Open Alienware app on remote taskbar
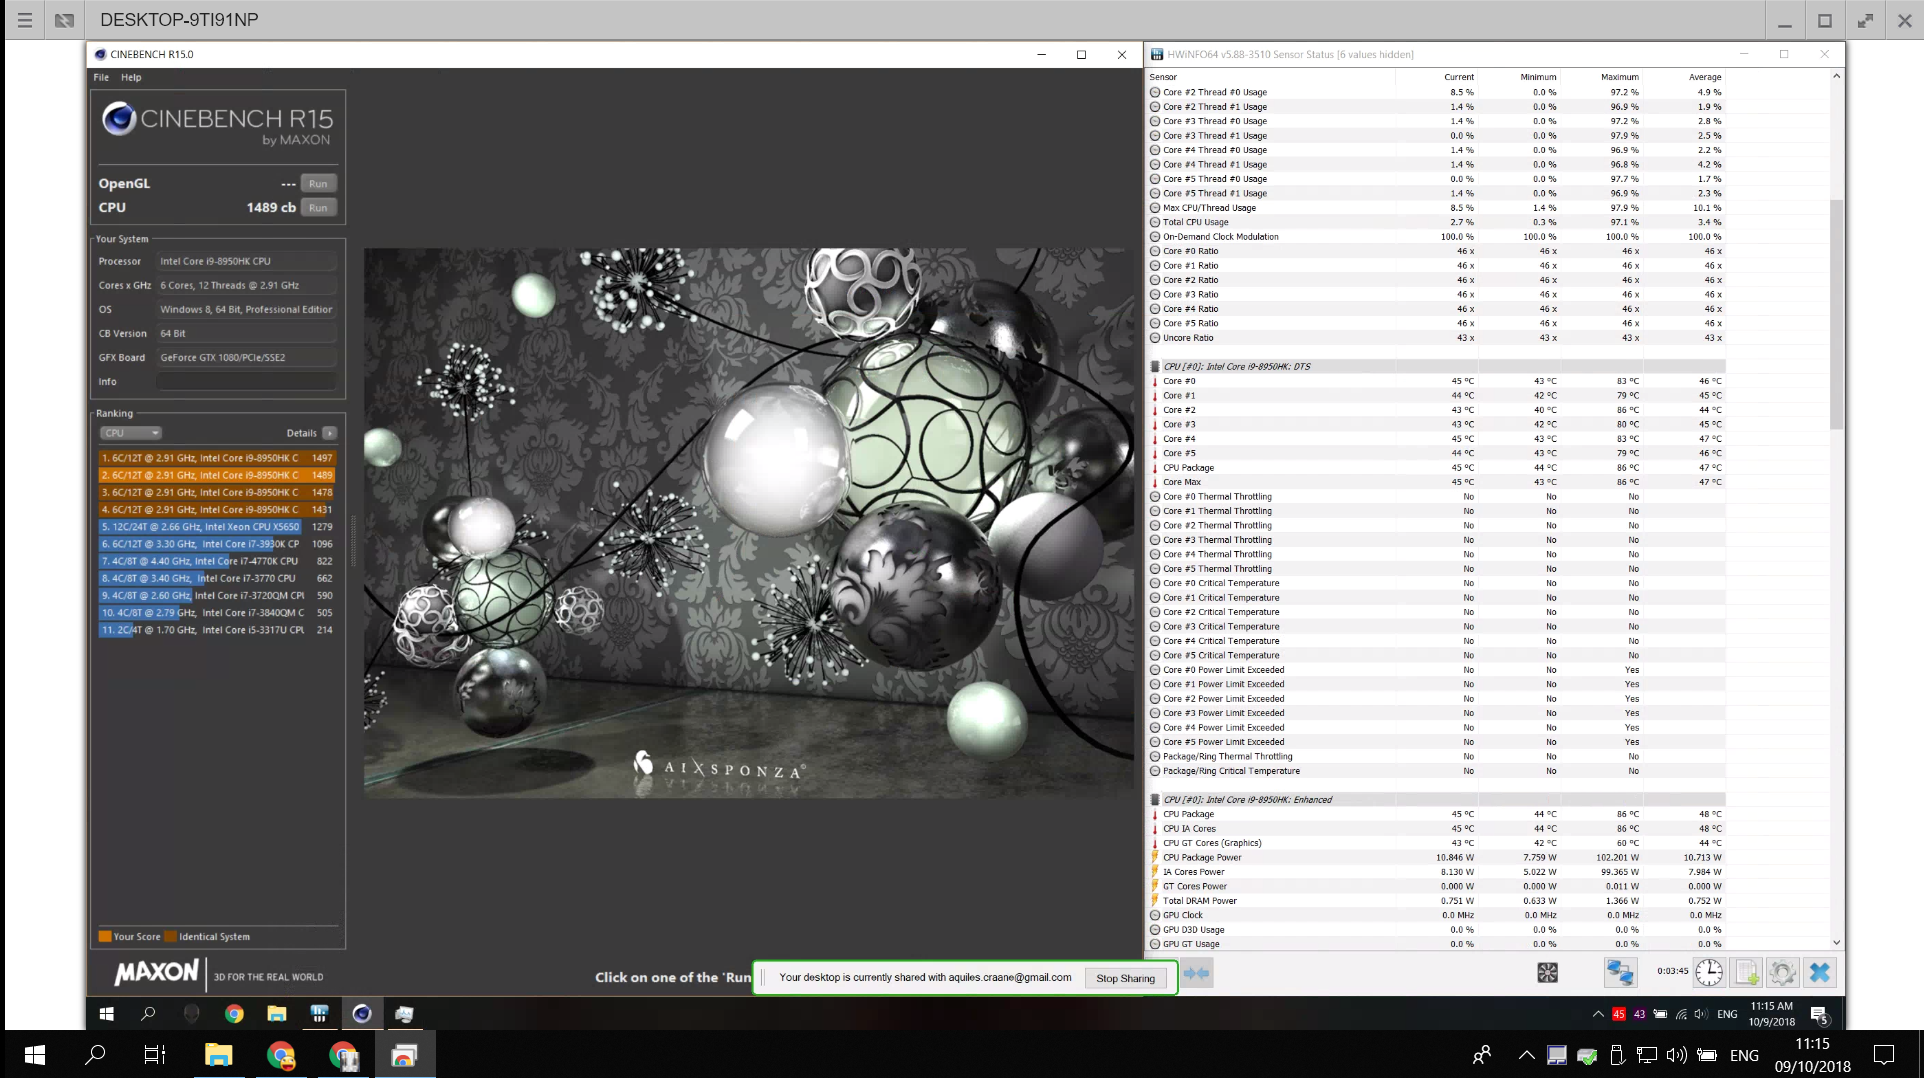The height and width of the screenshot is (1078, 1924). [191, 1013]
